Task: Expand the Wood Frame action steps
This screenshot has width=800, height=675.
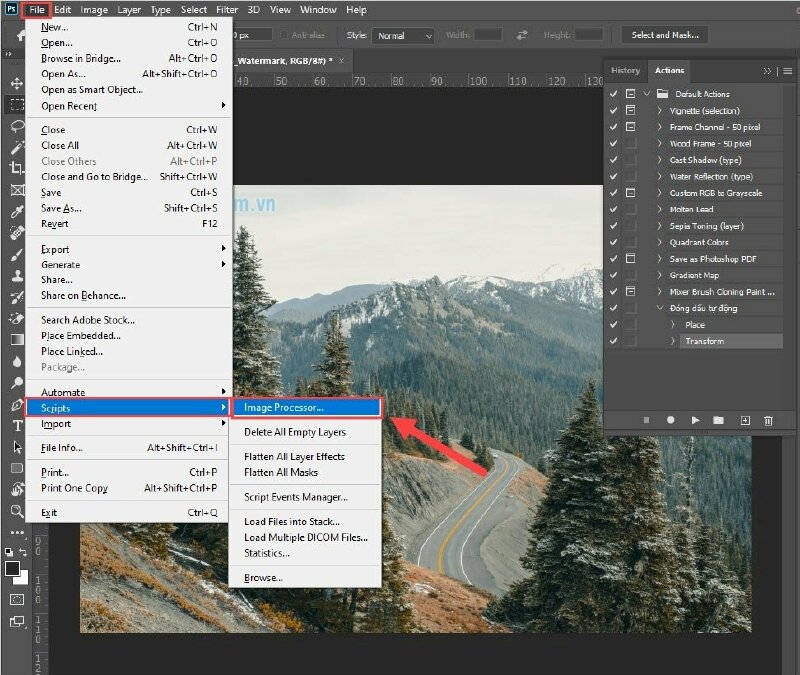Action: 659,141
